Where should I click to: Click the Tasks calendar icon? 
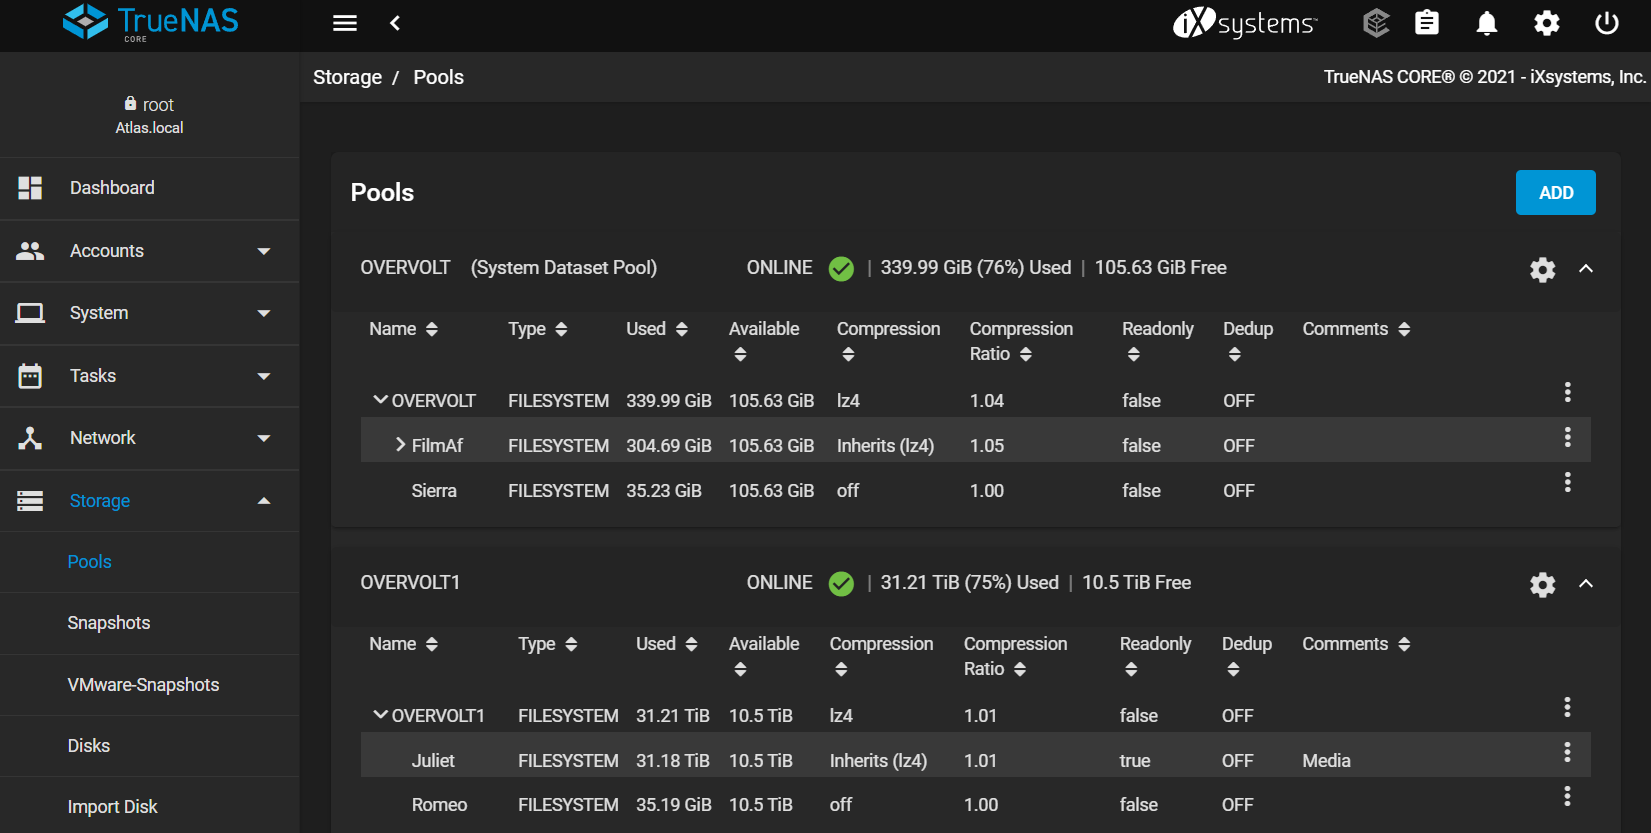click(30, 376)
